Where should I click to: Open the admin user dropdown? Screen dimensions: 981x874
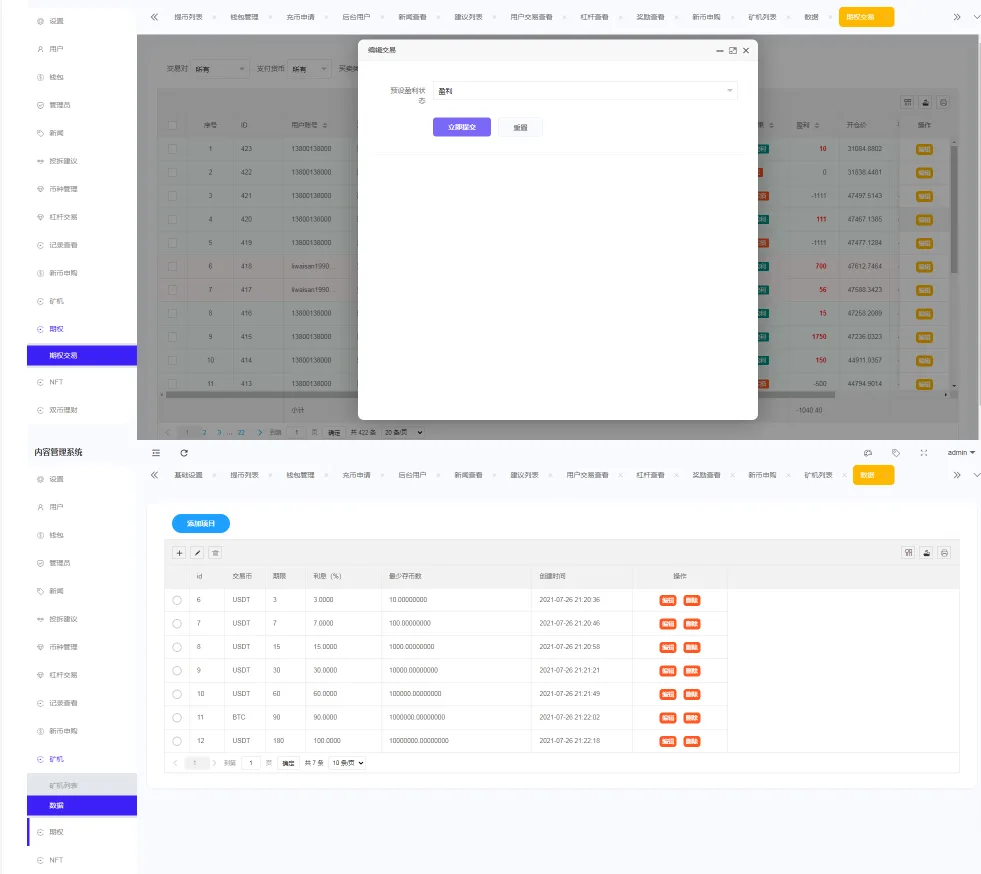(960, 453)
